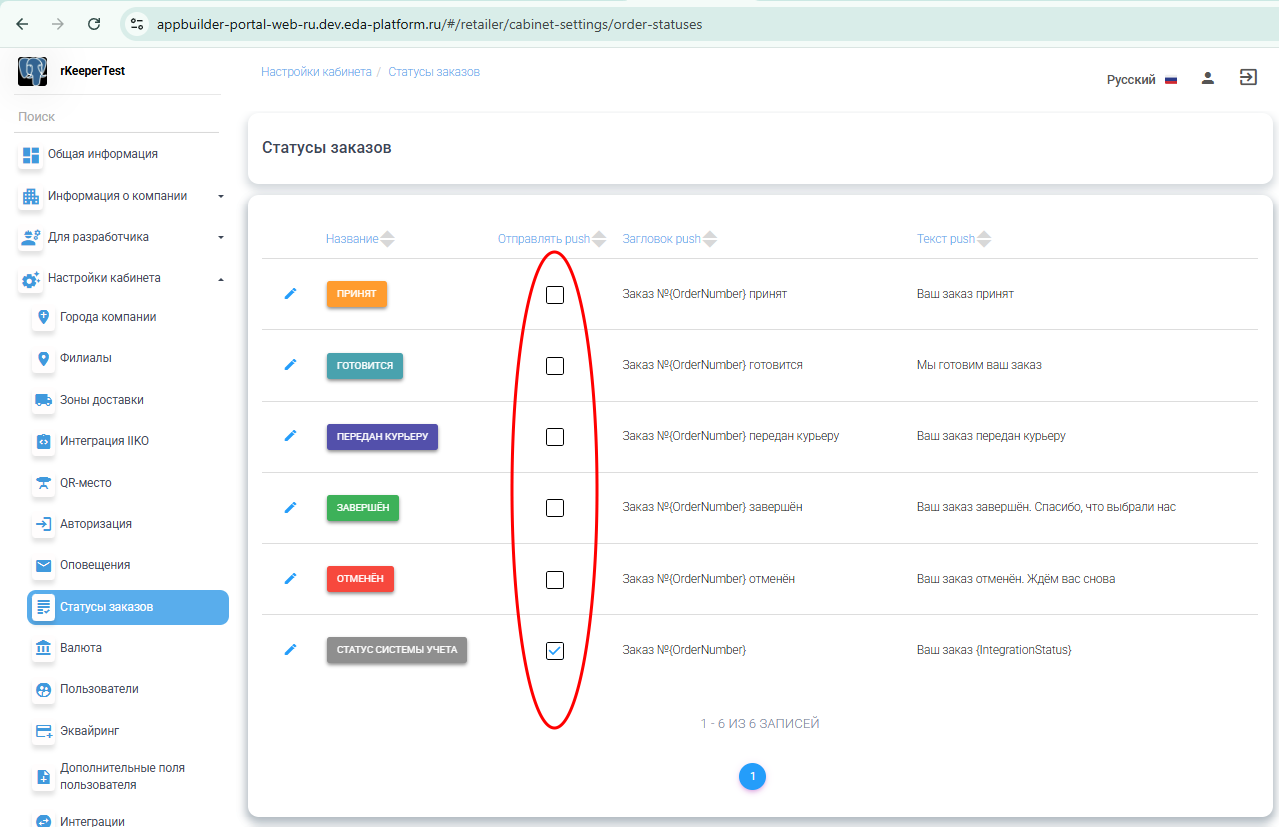Viewport: 1279px width, 827px height.
Task: Click the green ЗАВЕРШЁН status badge
Action: point(363,508)
